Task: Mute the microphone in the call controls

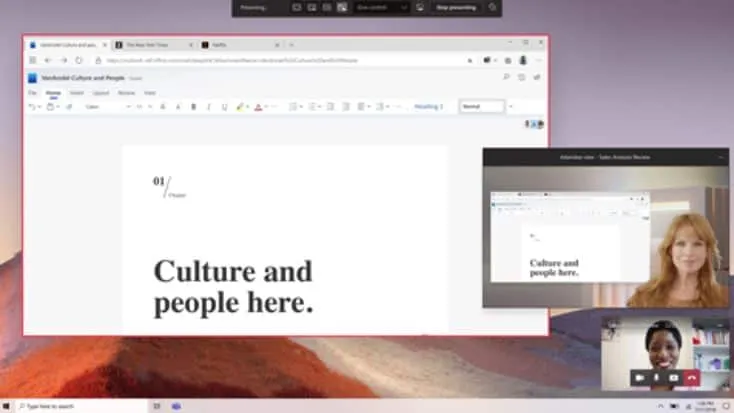Action: click(657, 377)
